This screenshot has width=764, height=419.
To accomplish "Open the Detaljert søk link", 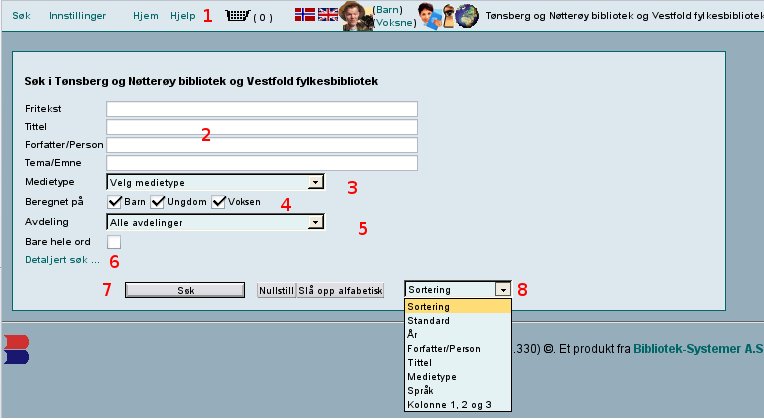I will [x=62, y=260].
